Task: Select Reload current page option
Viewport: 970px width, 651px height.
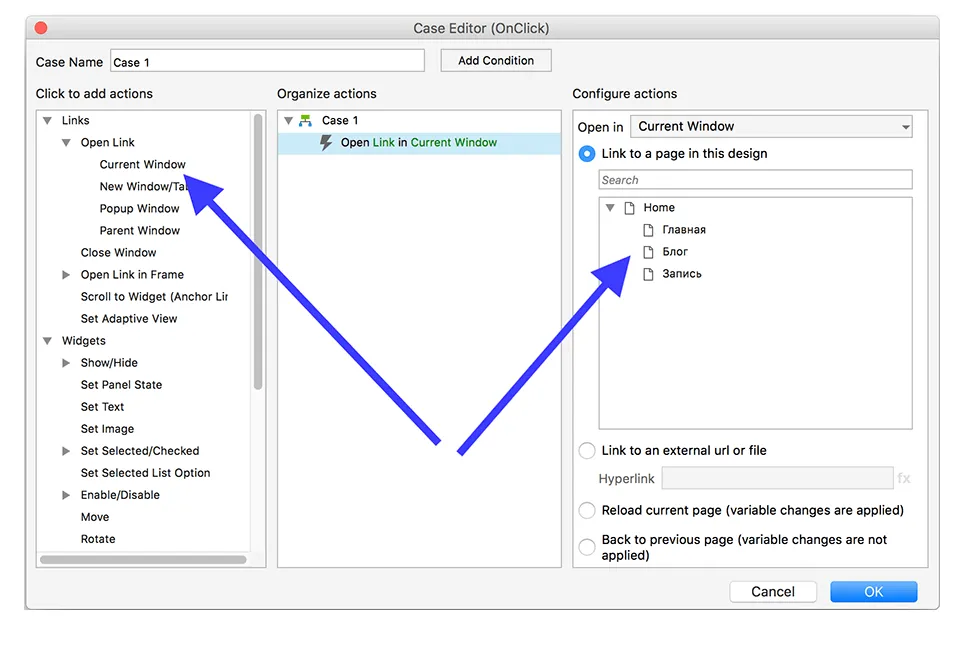Action: [587, 510]
